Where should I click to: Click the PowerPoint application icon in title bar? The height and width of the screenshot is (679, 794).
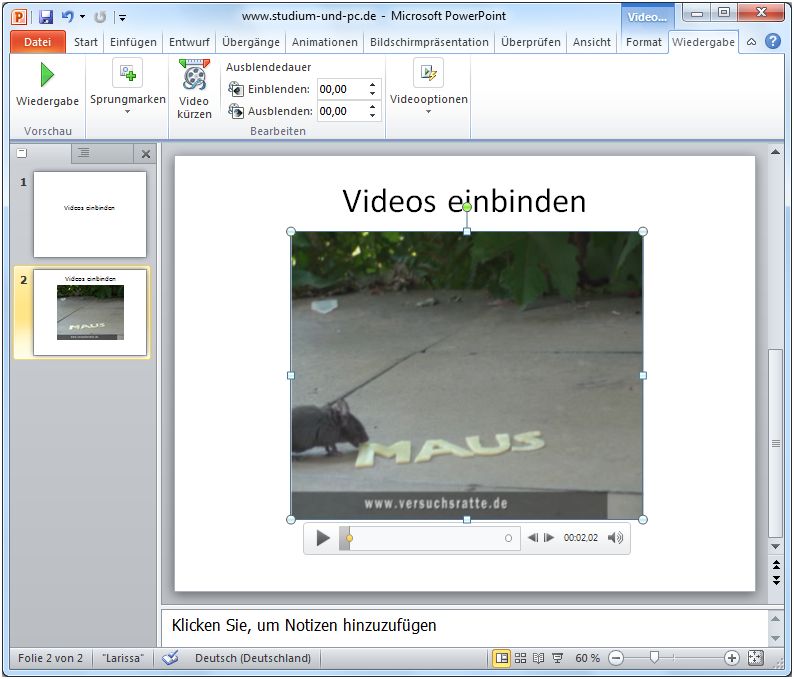tap(19, 17)
